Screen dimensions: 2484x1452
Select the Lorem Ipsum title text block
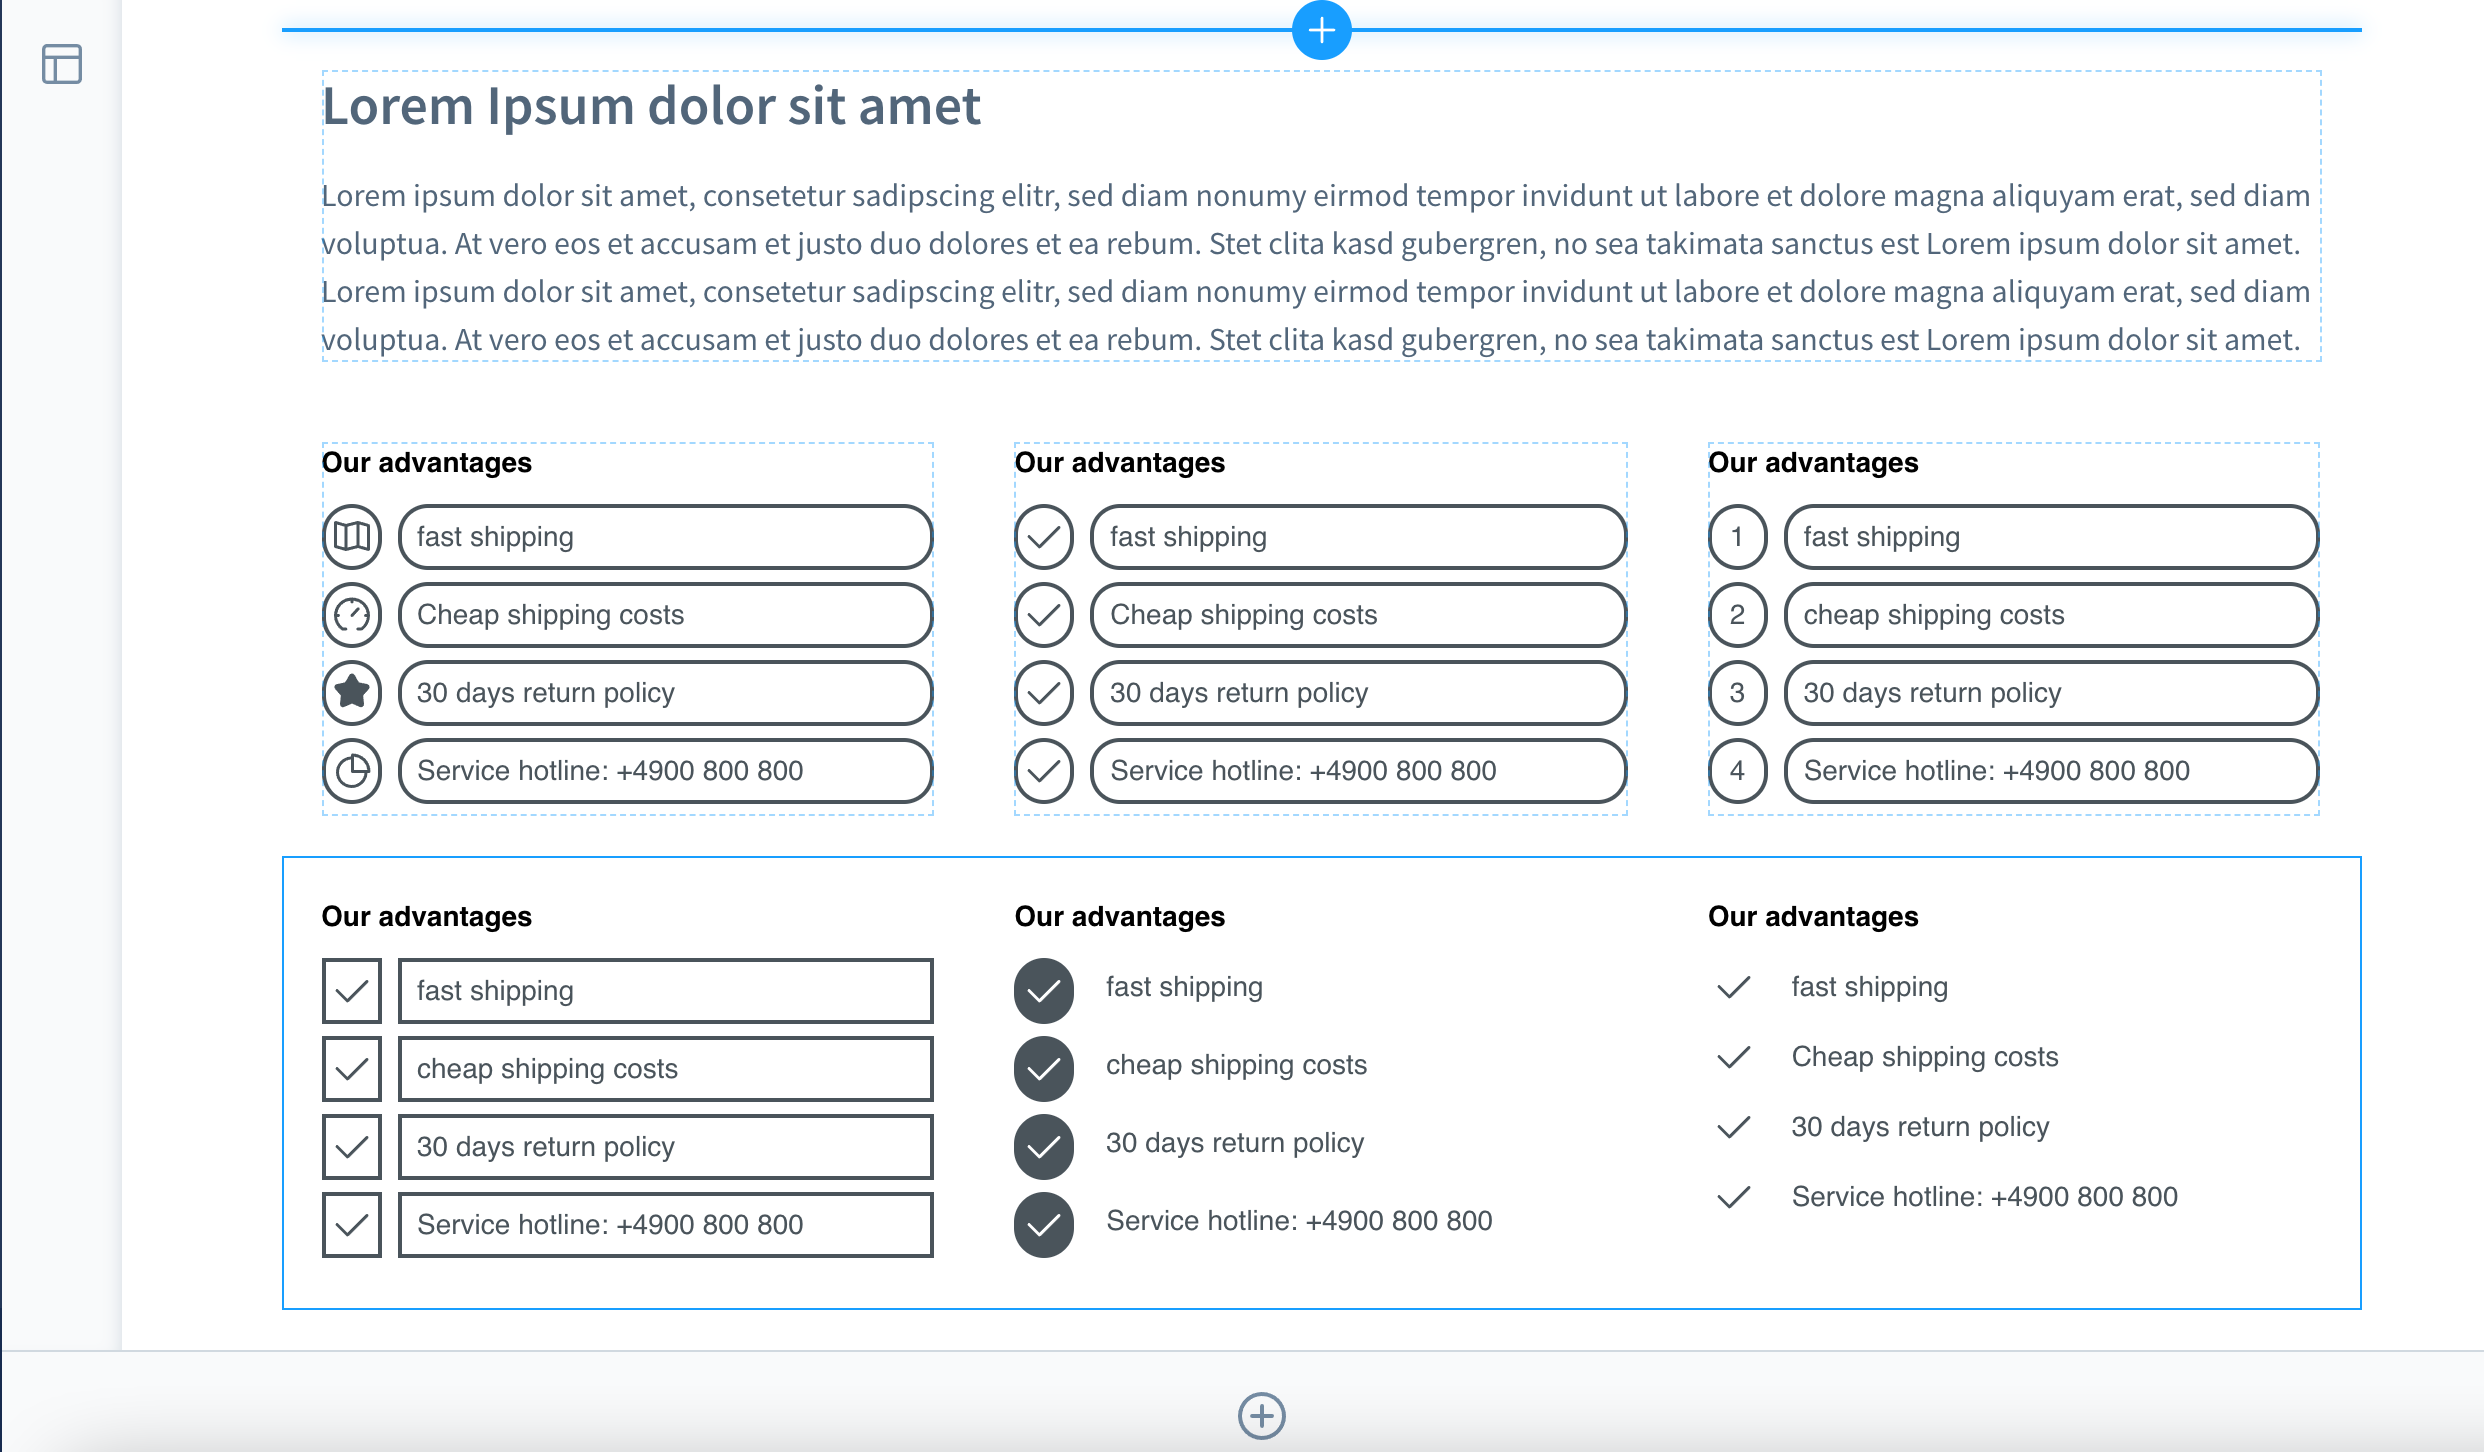(653, 105)
